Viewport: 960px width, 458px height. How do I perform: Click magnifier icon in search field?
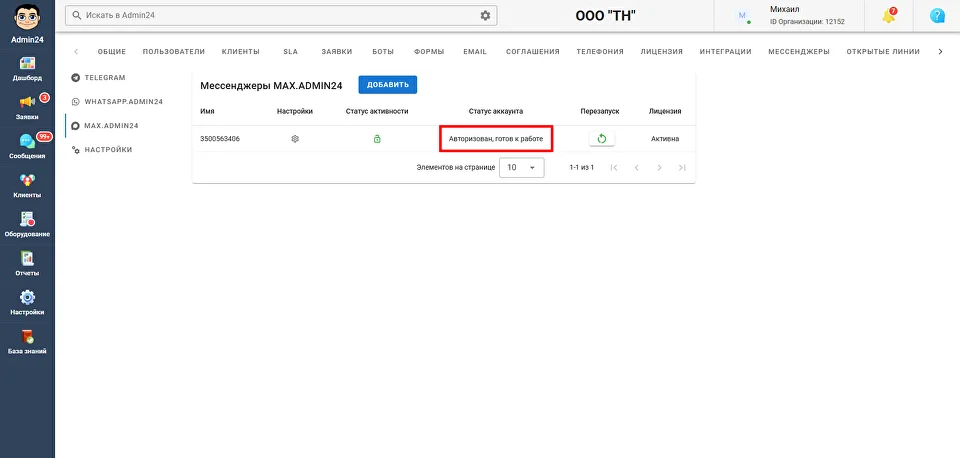pos(77,15)
